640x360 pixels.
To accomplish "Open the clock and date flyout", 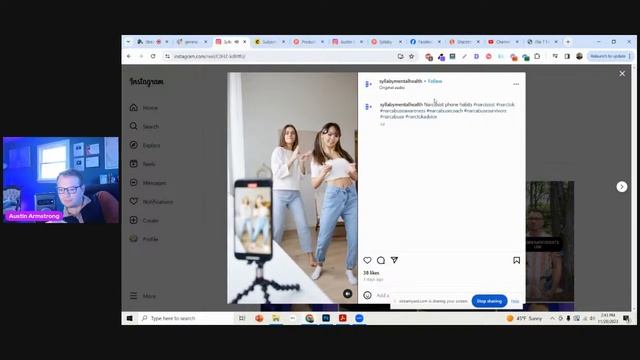I will pyautogui.click(x=608, y=318).
